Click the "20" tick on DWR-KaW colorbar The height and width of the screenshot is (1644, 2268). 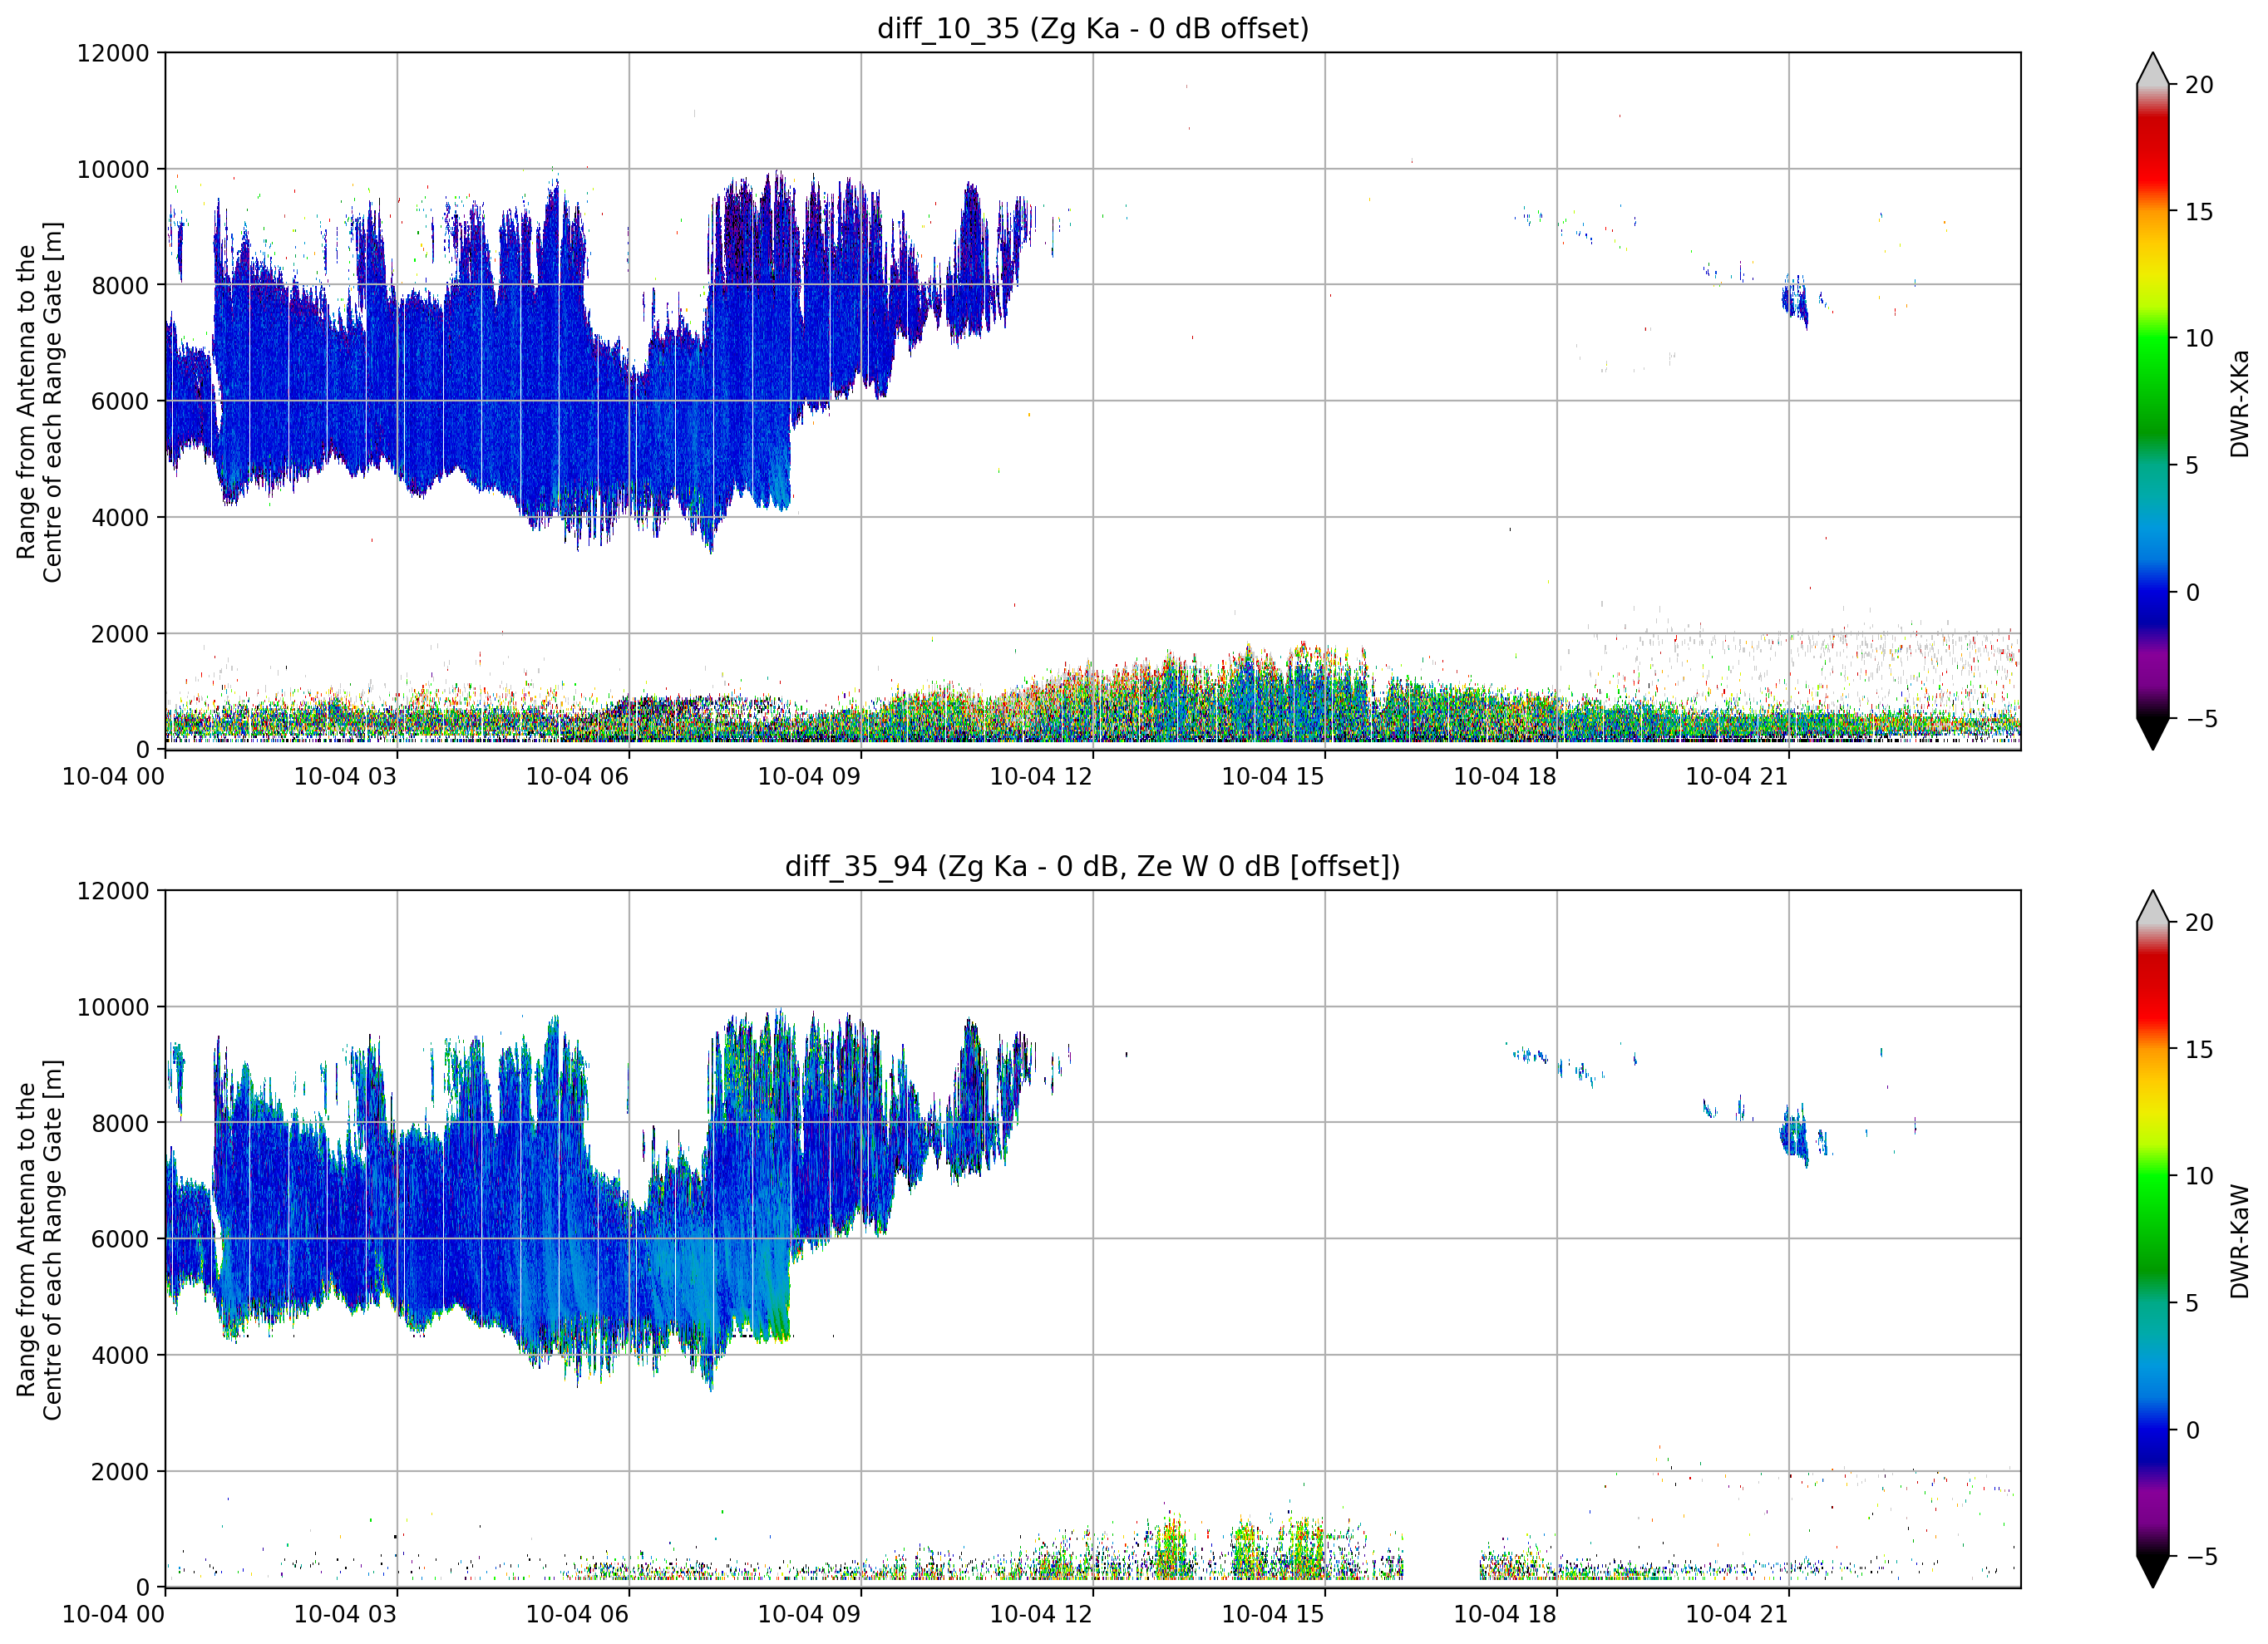[2199, 923]
